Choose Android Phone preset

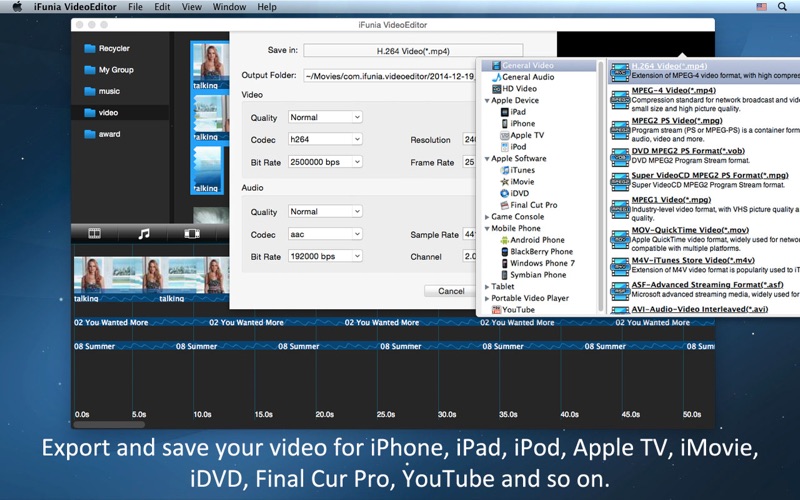pos(532,240)
